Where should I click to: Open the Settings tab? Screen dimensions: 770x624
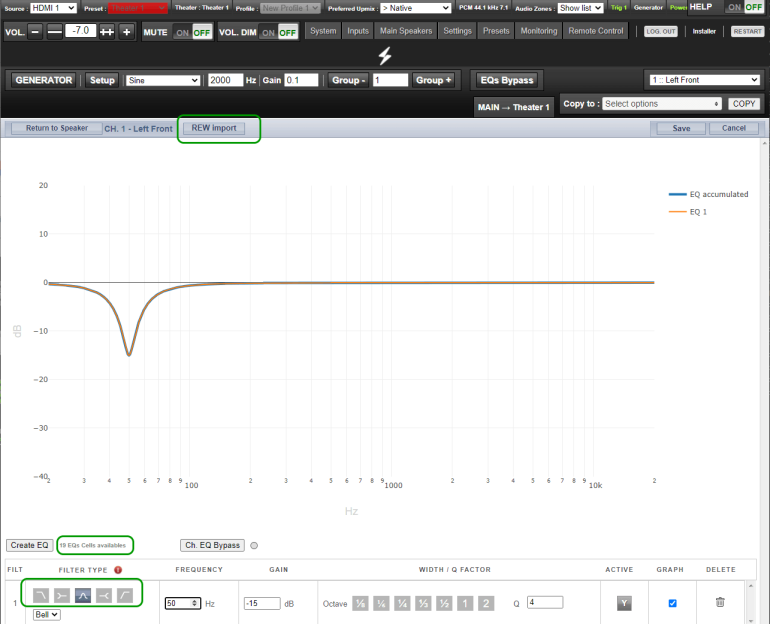pos(457,30)
